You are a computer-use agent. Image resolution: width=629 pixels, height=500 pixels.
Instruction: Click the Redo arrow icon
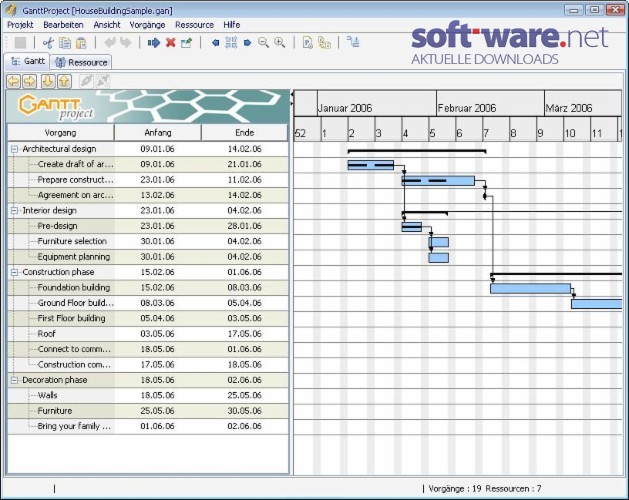126,42
